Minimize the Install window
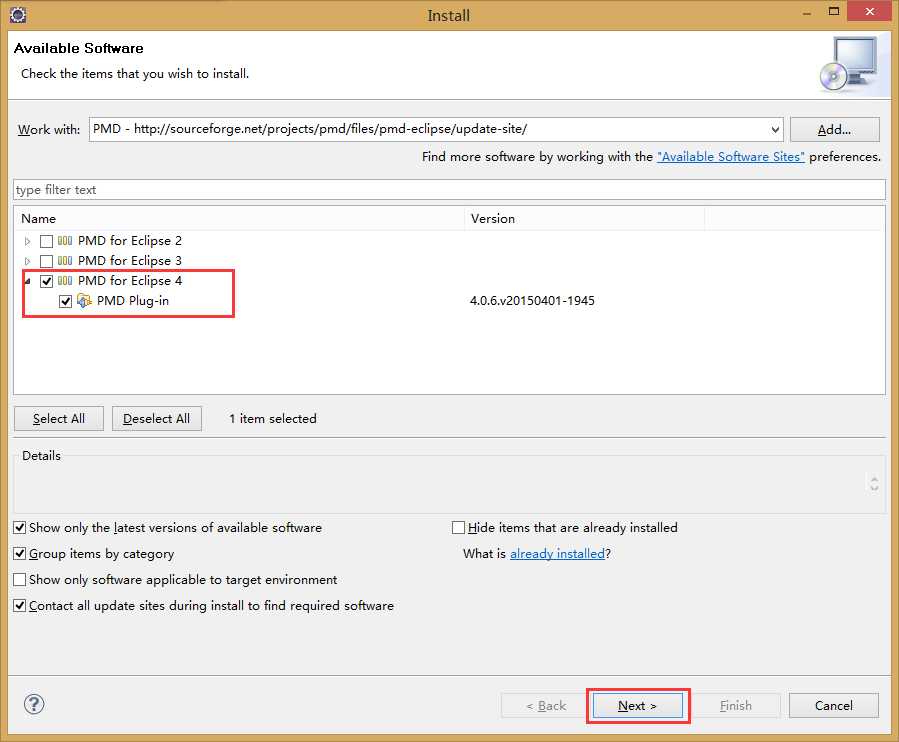 [x=807, y=13]
